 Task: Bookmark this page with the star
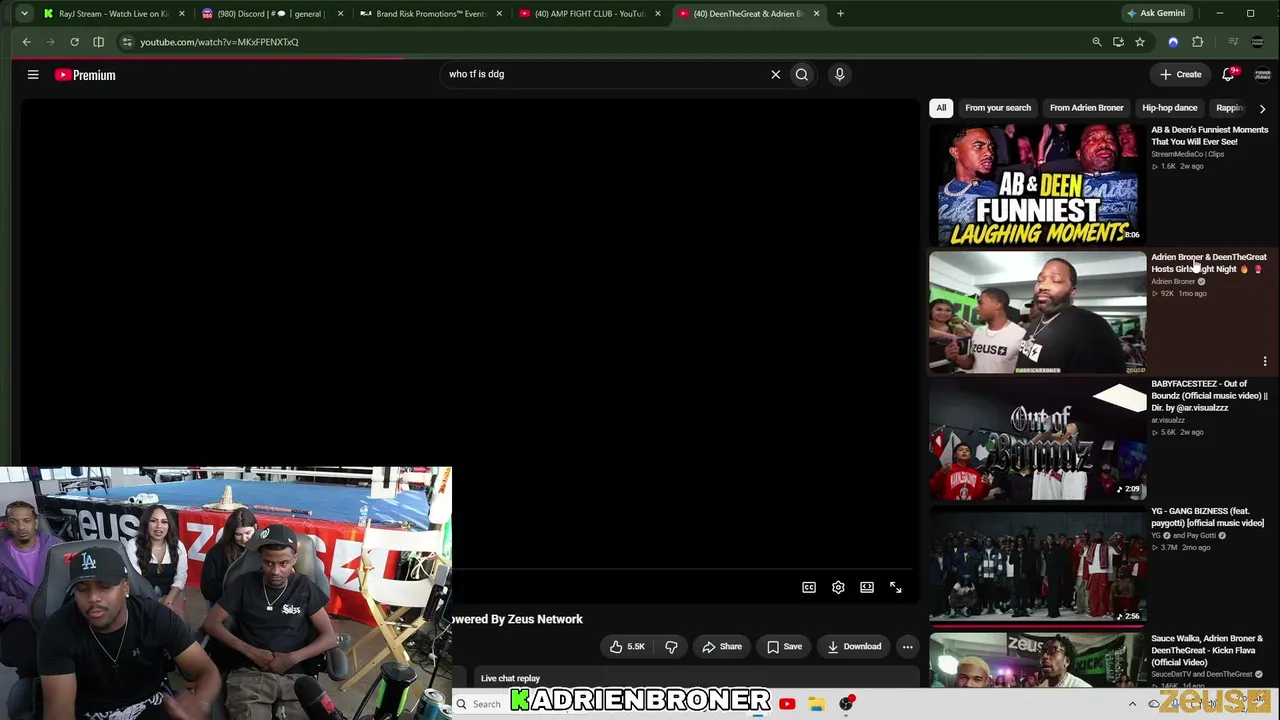(x=1139, y=42)
